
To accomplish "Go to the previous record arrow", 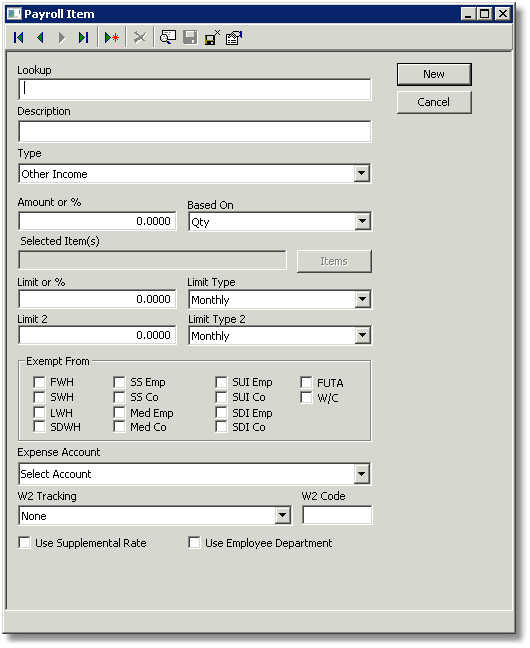I will [40, 38].
